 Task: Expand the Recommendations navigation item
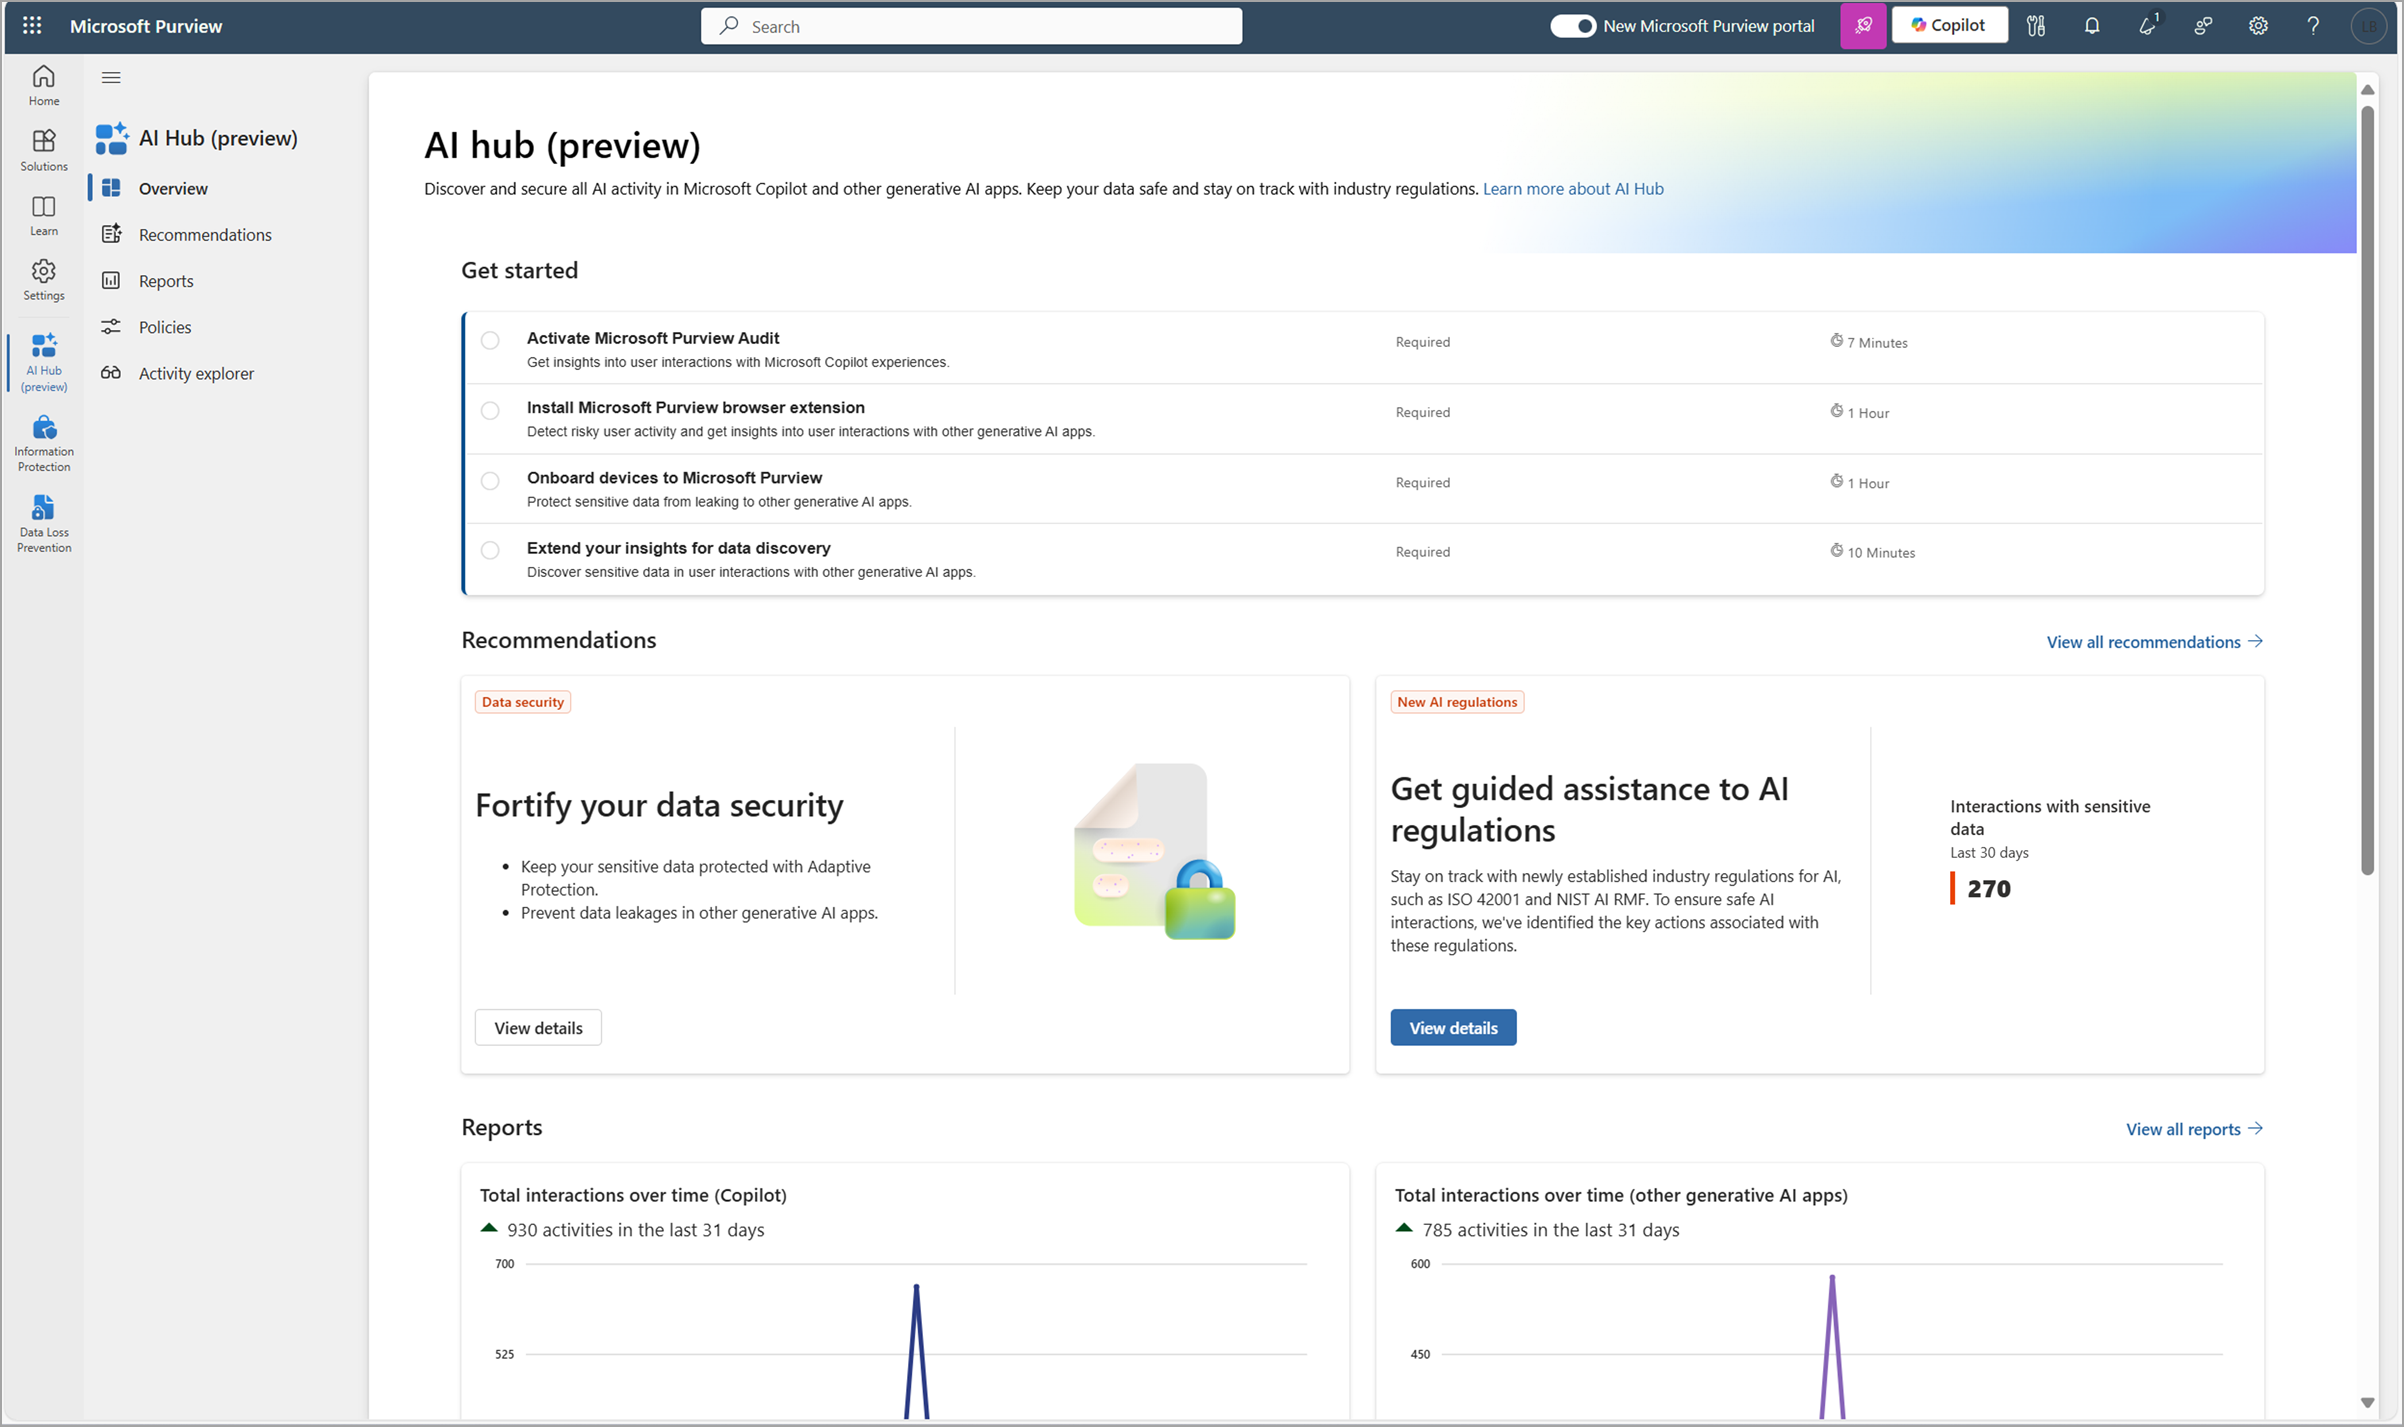click(x=206, y=233)
